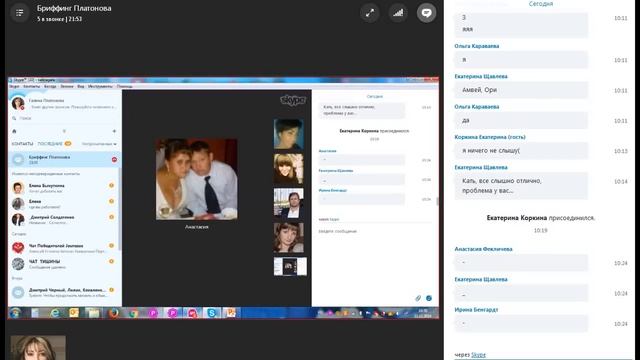The height and width of the screenshot is (360, 640).
Task: Select message 'Амвей, Ори'
Action: pos(521,90)
